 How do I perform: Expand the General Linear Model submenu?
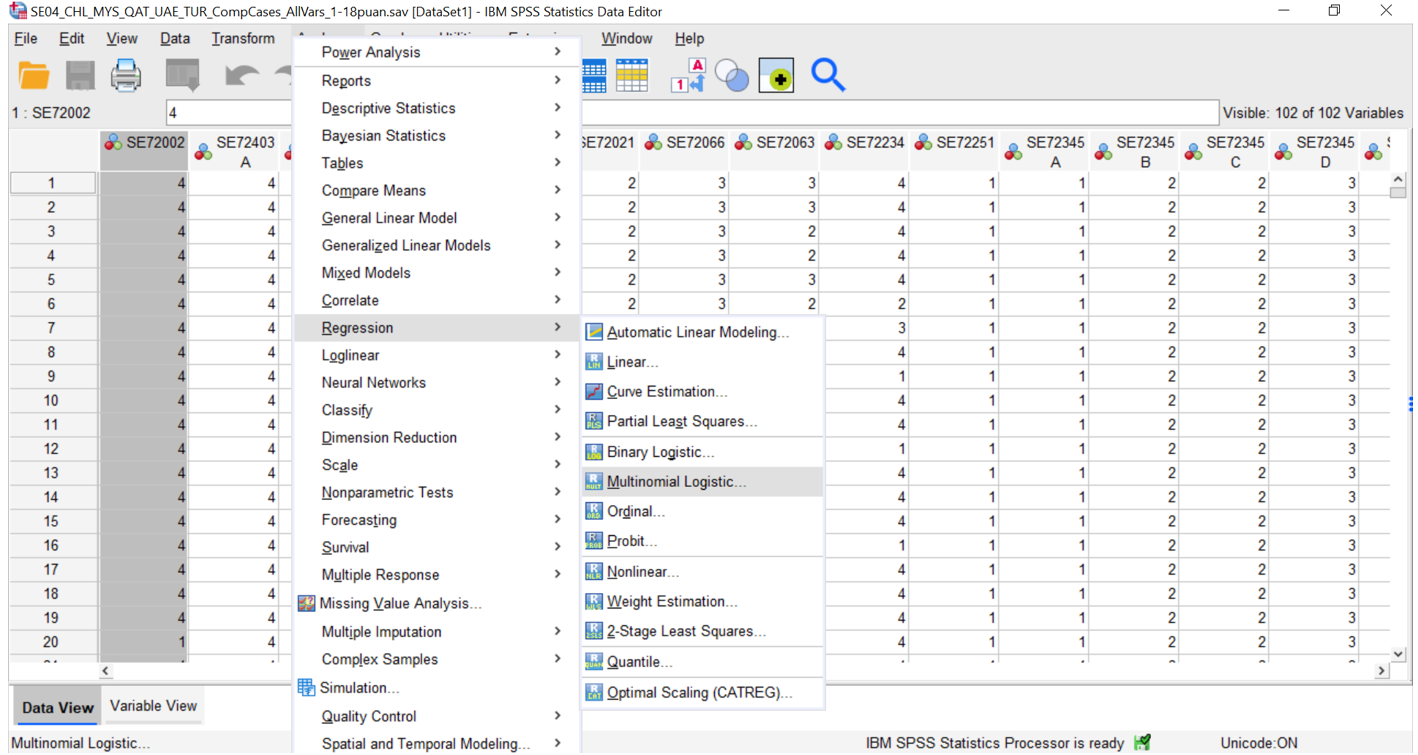437,218
